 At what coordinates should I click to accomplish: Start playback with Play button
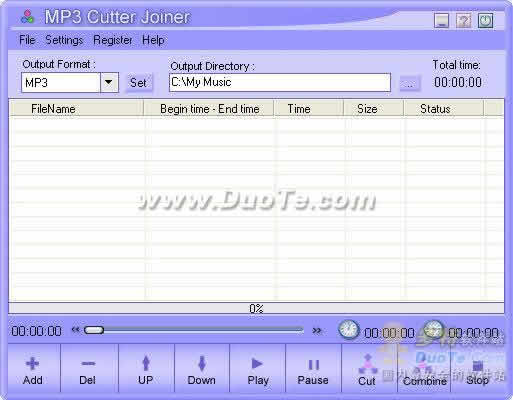pos(257,369)
